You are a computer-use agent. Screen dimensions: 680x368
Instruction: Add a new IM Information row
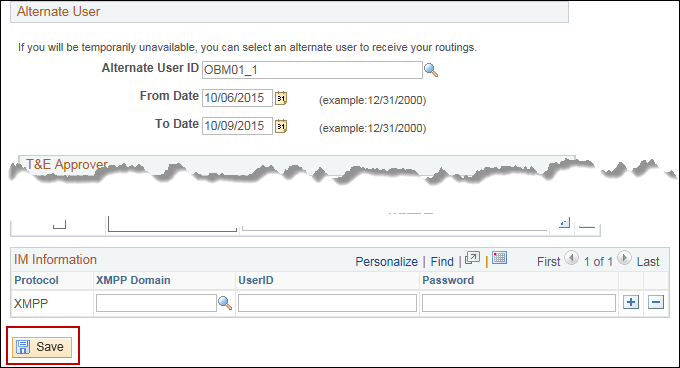[631, 302]
